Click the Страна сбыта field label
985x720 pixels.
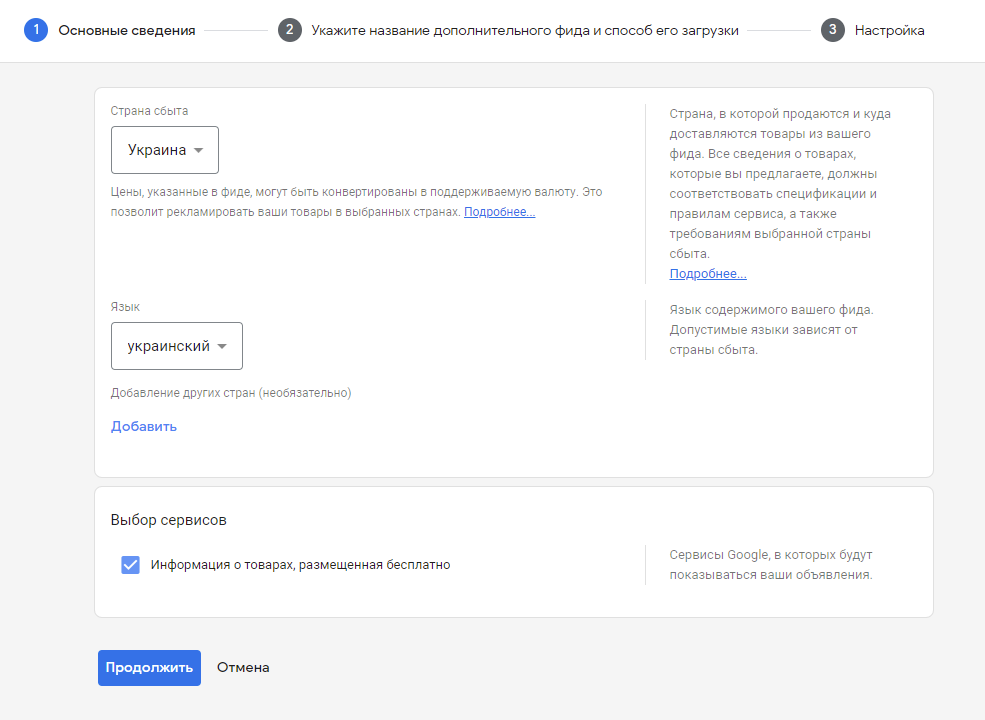(x=149, y=111)
